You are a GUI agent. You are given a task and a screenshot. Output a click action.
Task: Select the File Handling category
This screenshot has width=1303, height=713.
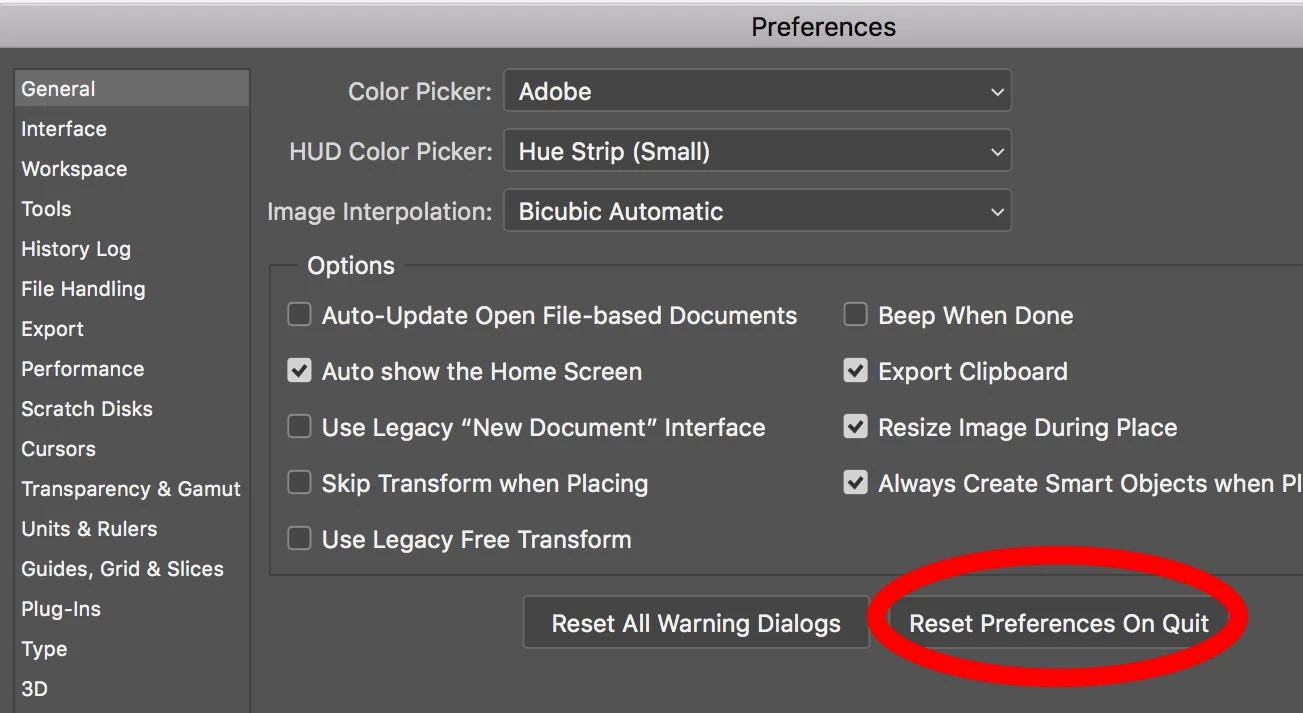[x=83, y=289]
